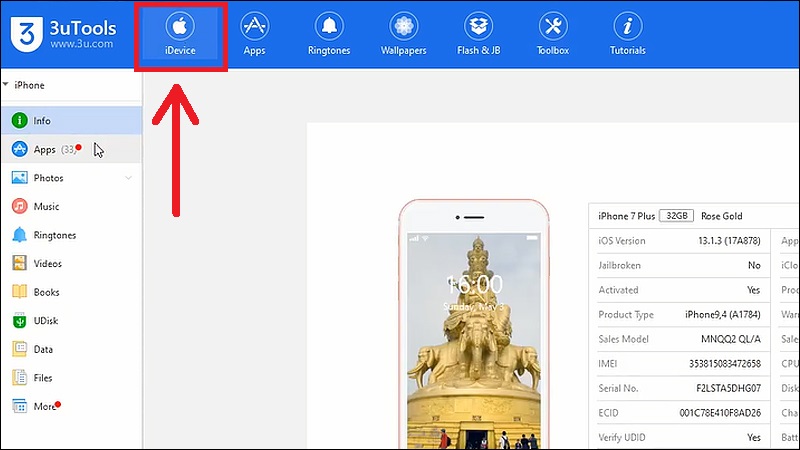Open UDisk in the sidebar
800x450 pixels.
coord(71,320)
